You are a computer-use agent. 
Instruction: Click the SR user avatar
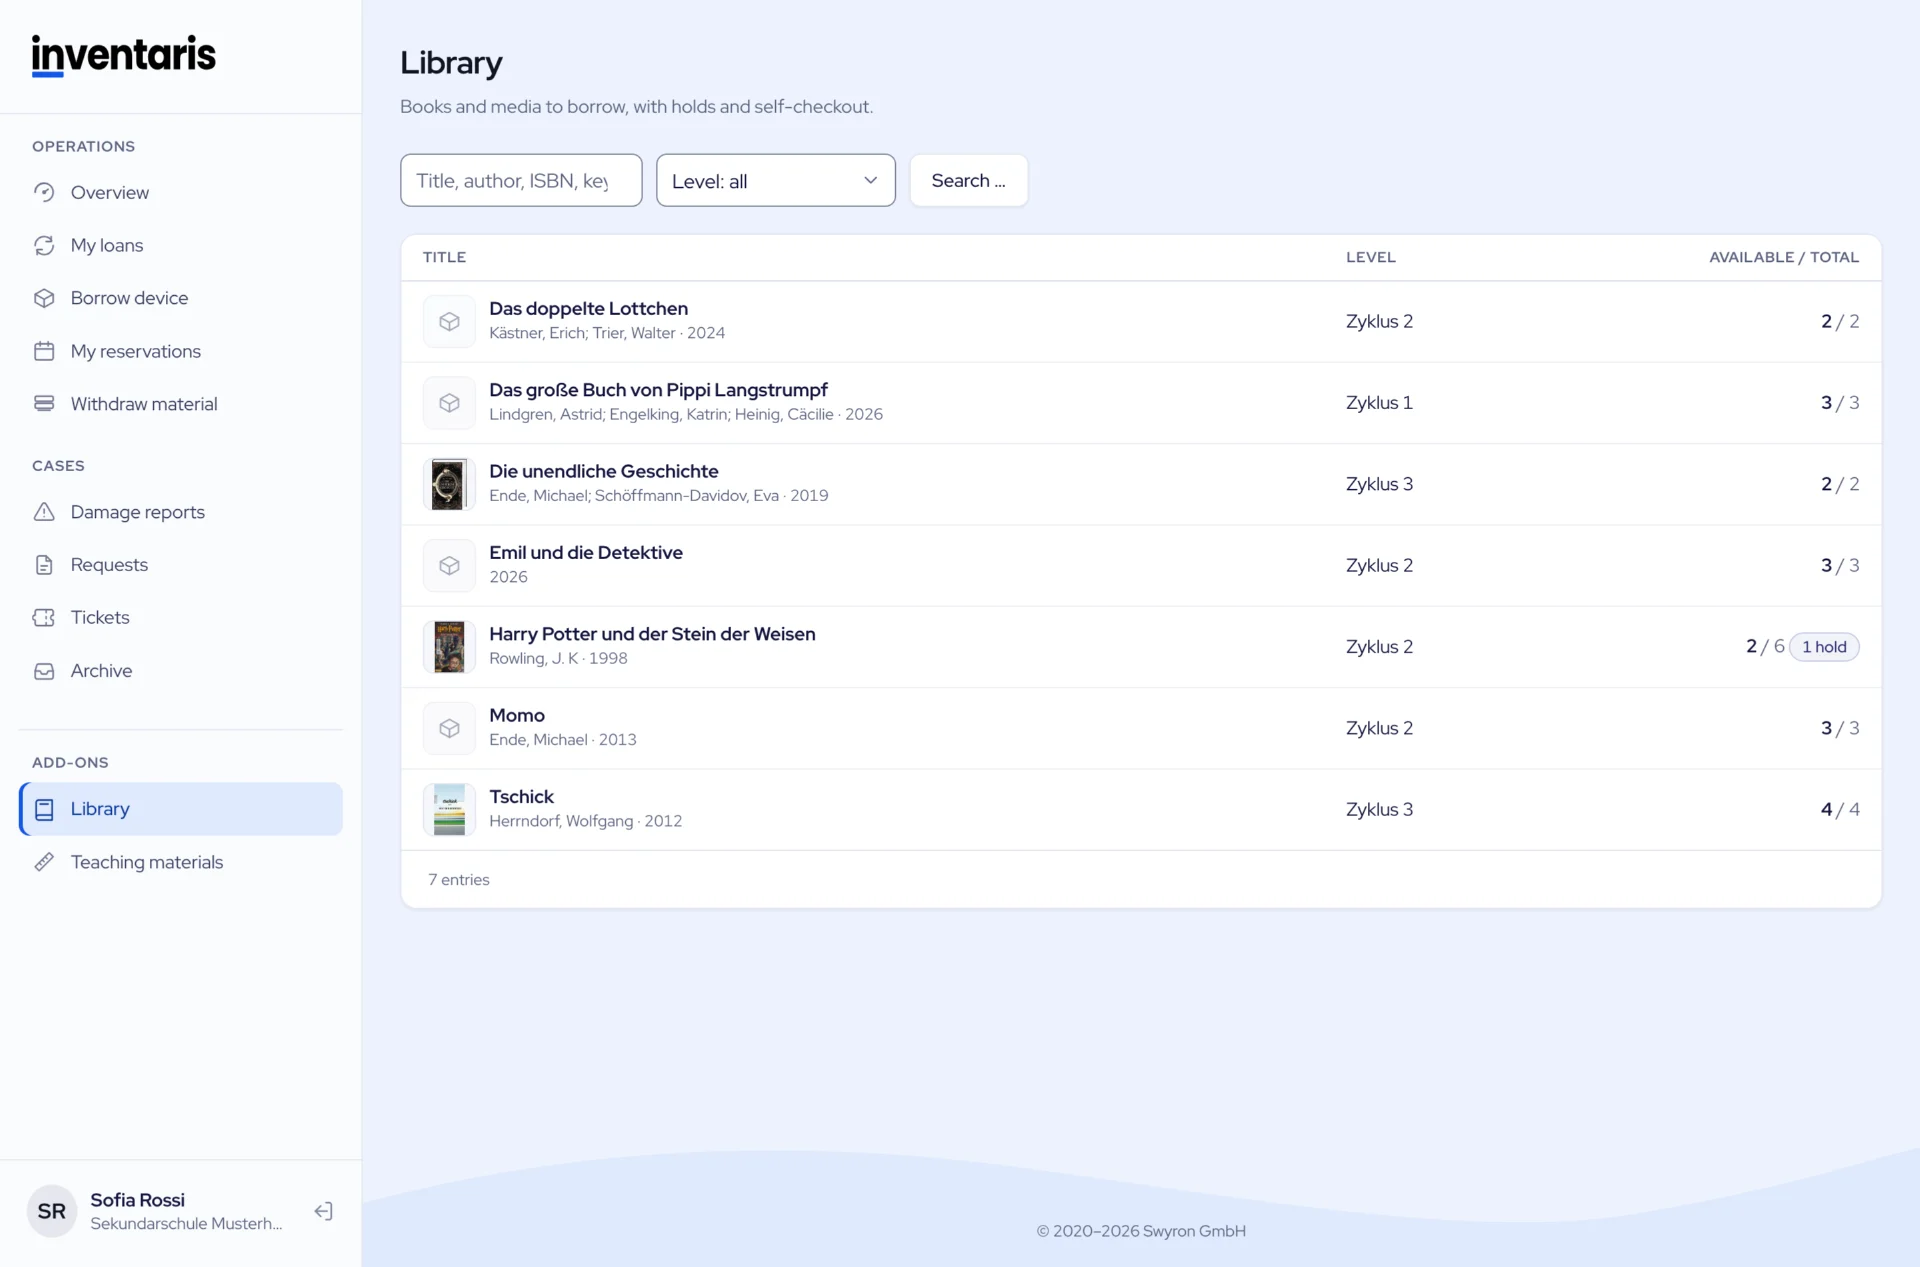[52, 1211]
